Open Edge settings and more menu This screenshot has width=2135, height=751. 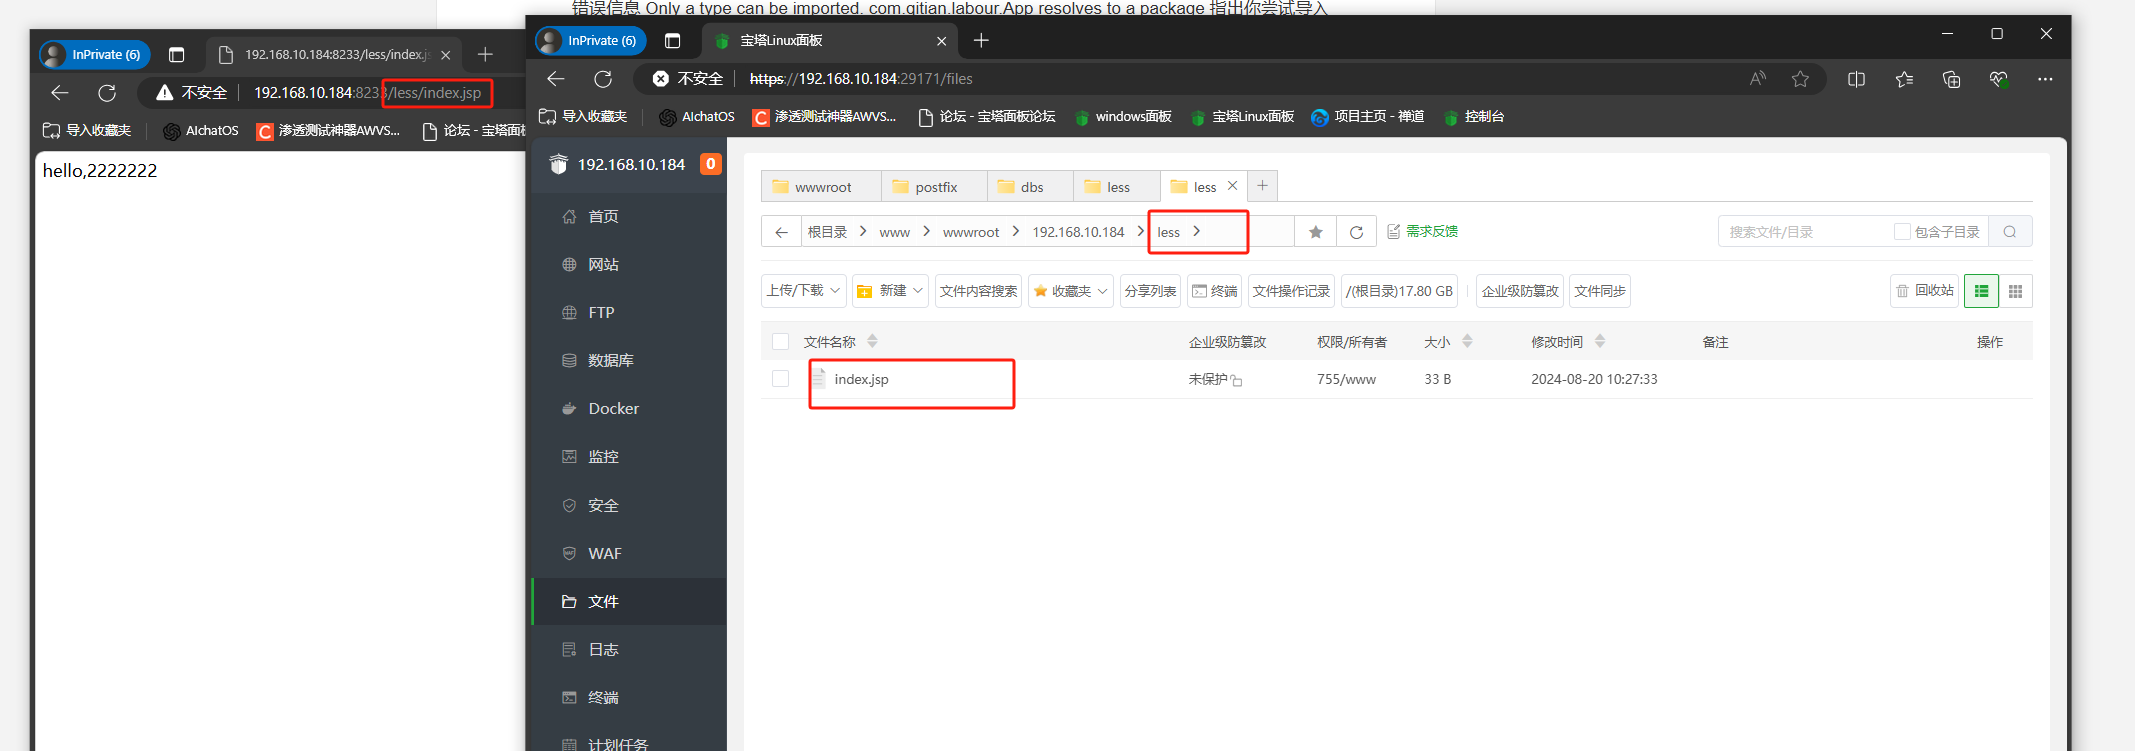click(2045, 79)
